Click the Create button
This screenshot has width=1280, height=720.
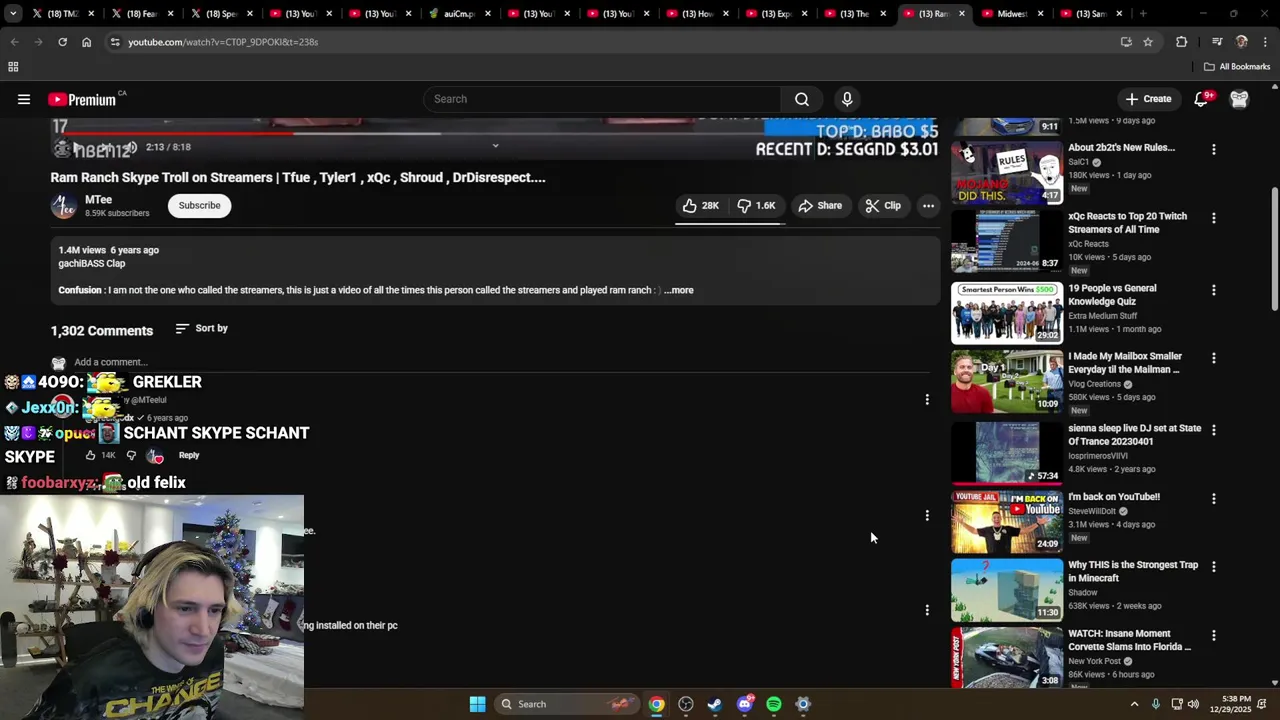[x=1148, y=99]
